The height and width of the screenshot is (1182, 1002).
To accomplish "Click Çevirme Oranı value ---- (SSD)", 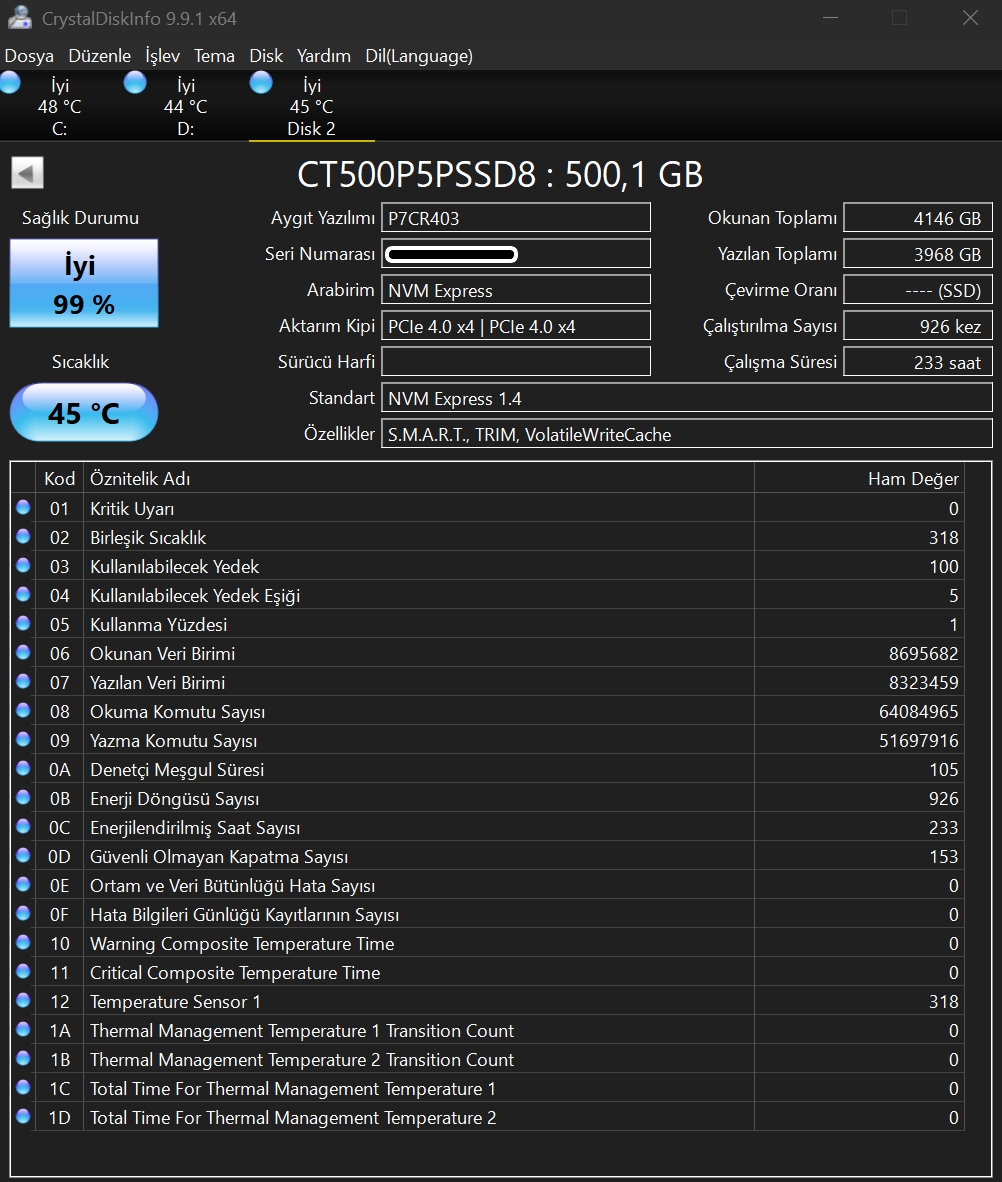I will 918,290.
